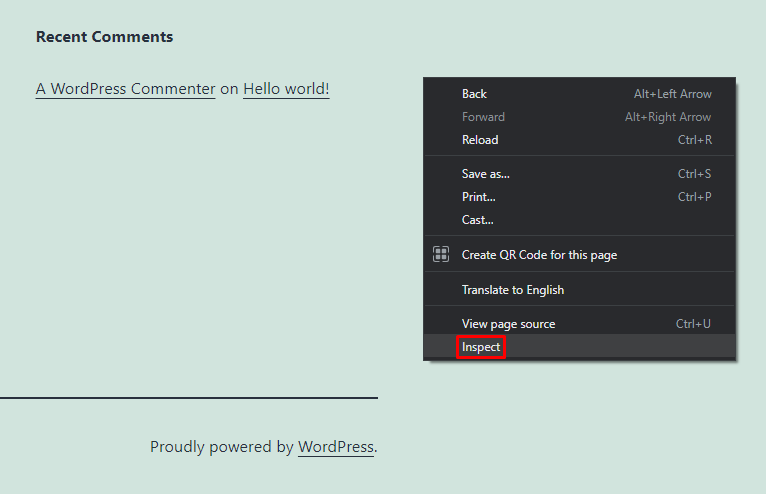Screen dimensions: 766x494
Task: Launch Inspect from the context menu
Action: point(481,347)
